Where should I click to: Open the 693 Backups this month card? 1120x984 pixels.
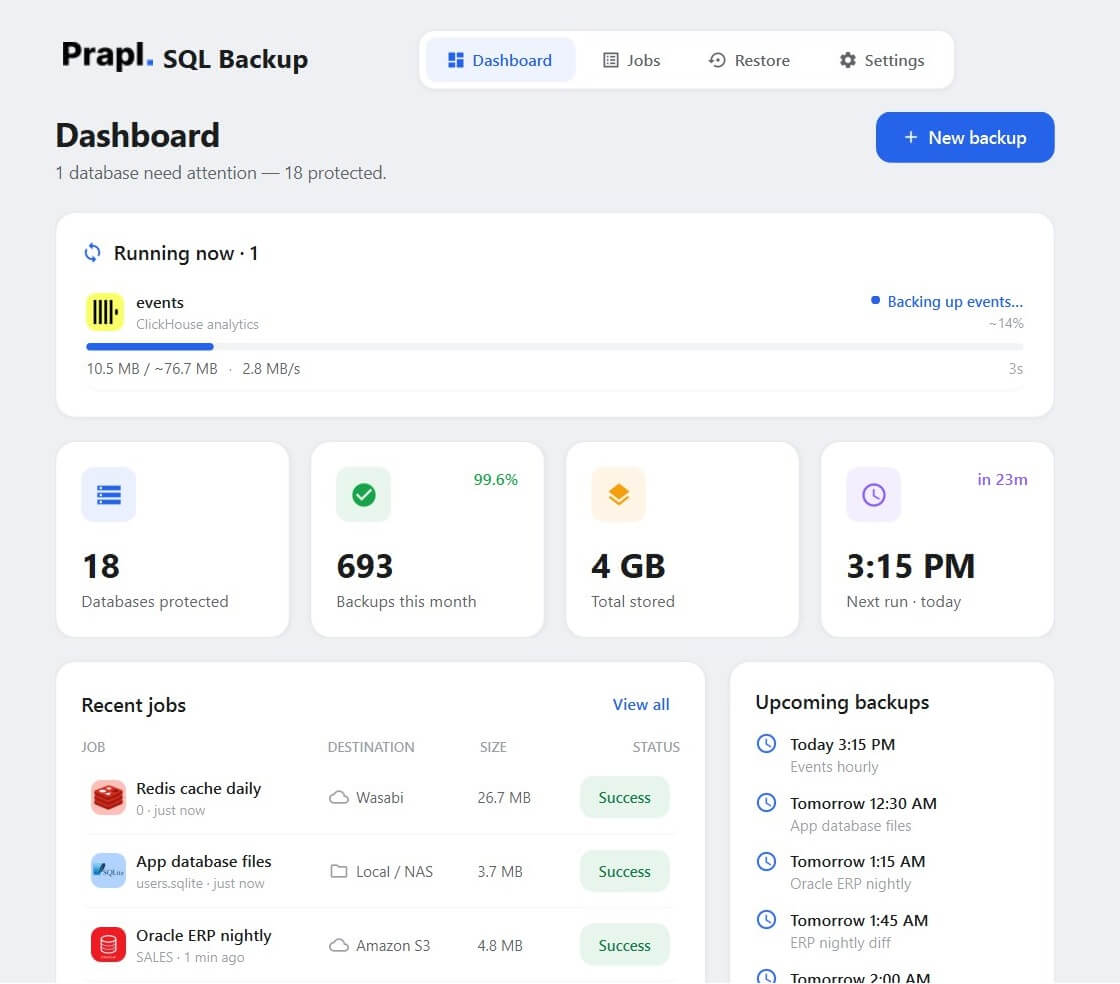tap(427, 539)
